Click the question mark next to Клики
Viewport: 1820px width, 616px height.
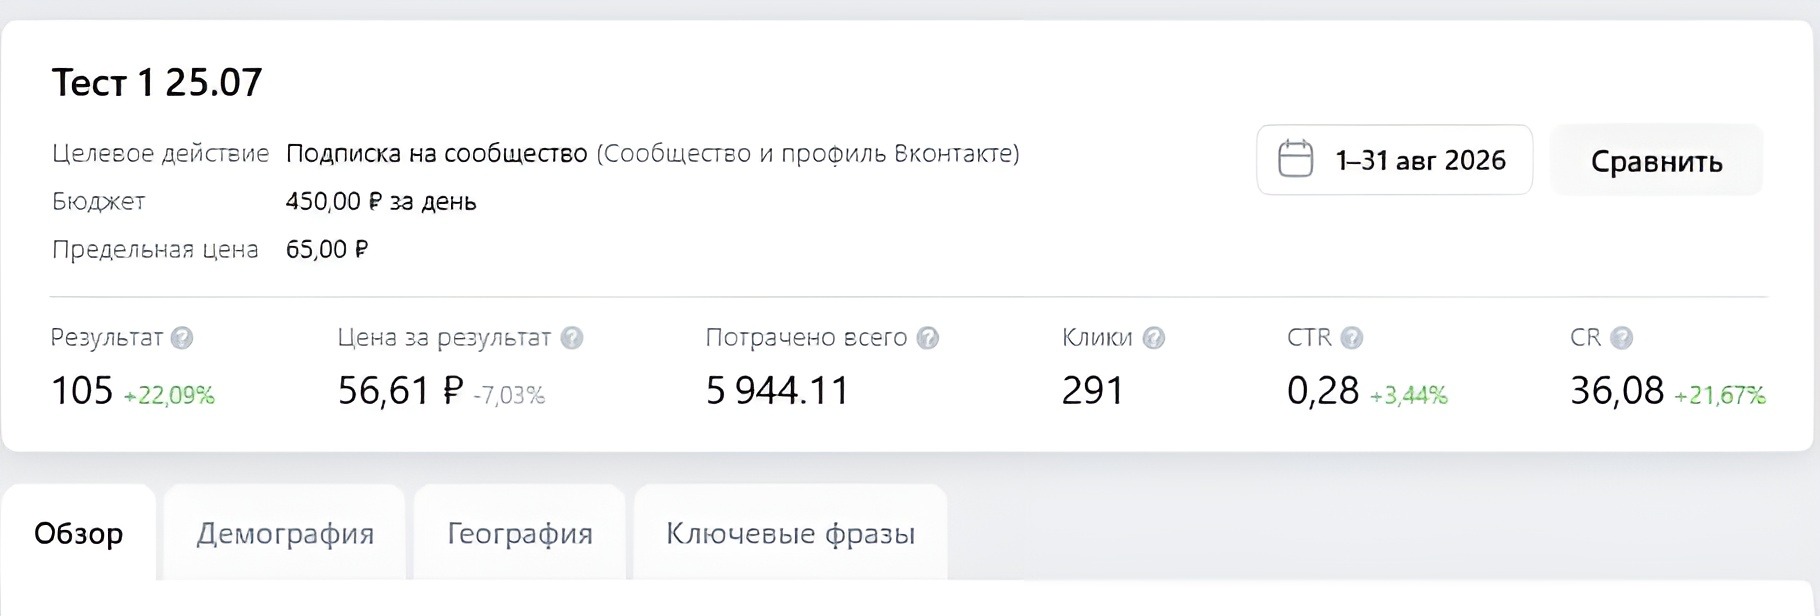(1154, 338)
